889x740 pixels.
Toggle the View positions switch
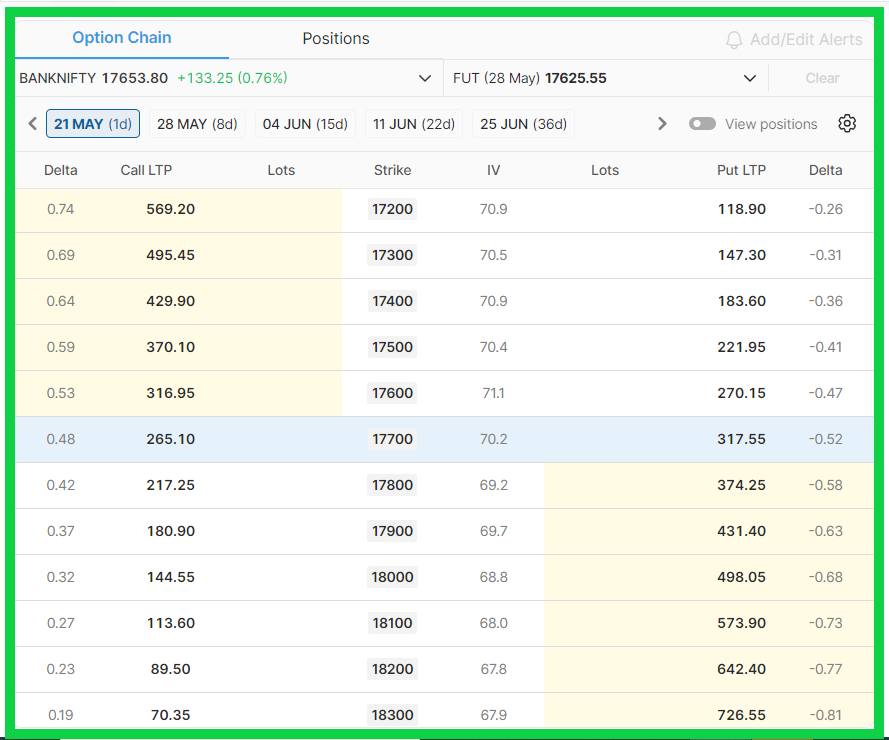click(x=702, y=124)
